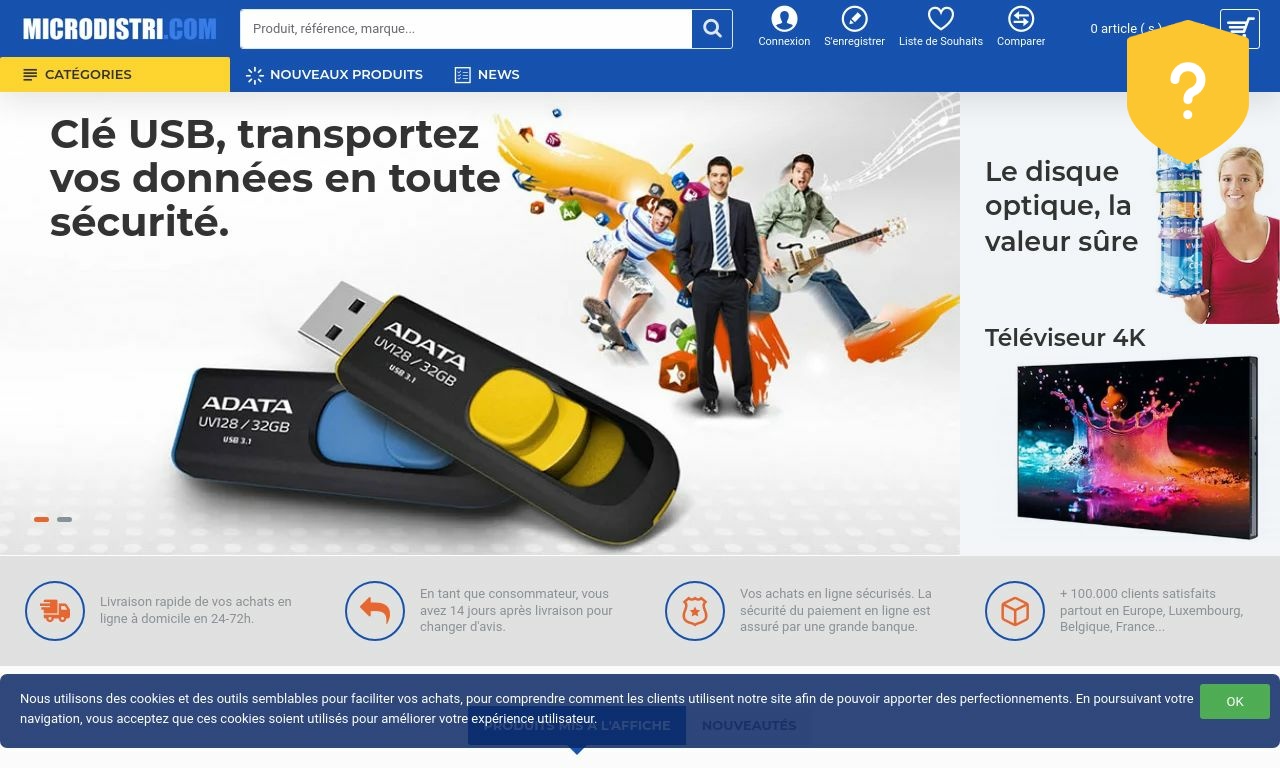Go to Nouveaux Produits
Image resolution: width=1280 pixels, height=768 pixels.
point(334,75)
